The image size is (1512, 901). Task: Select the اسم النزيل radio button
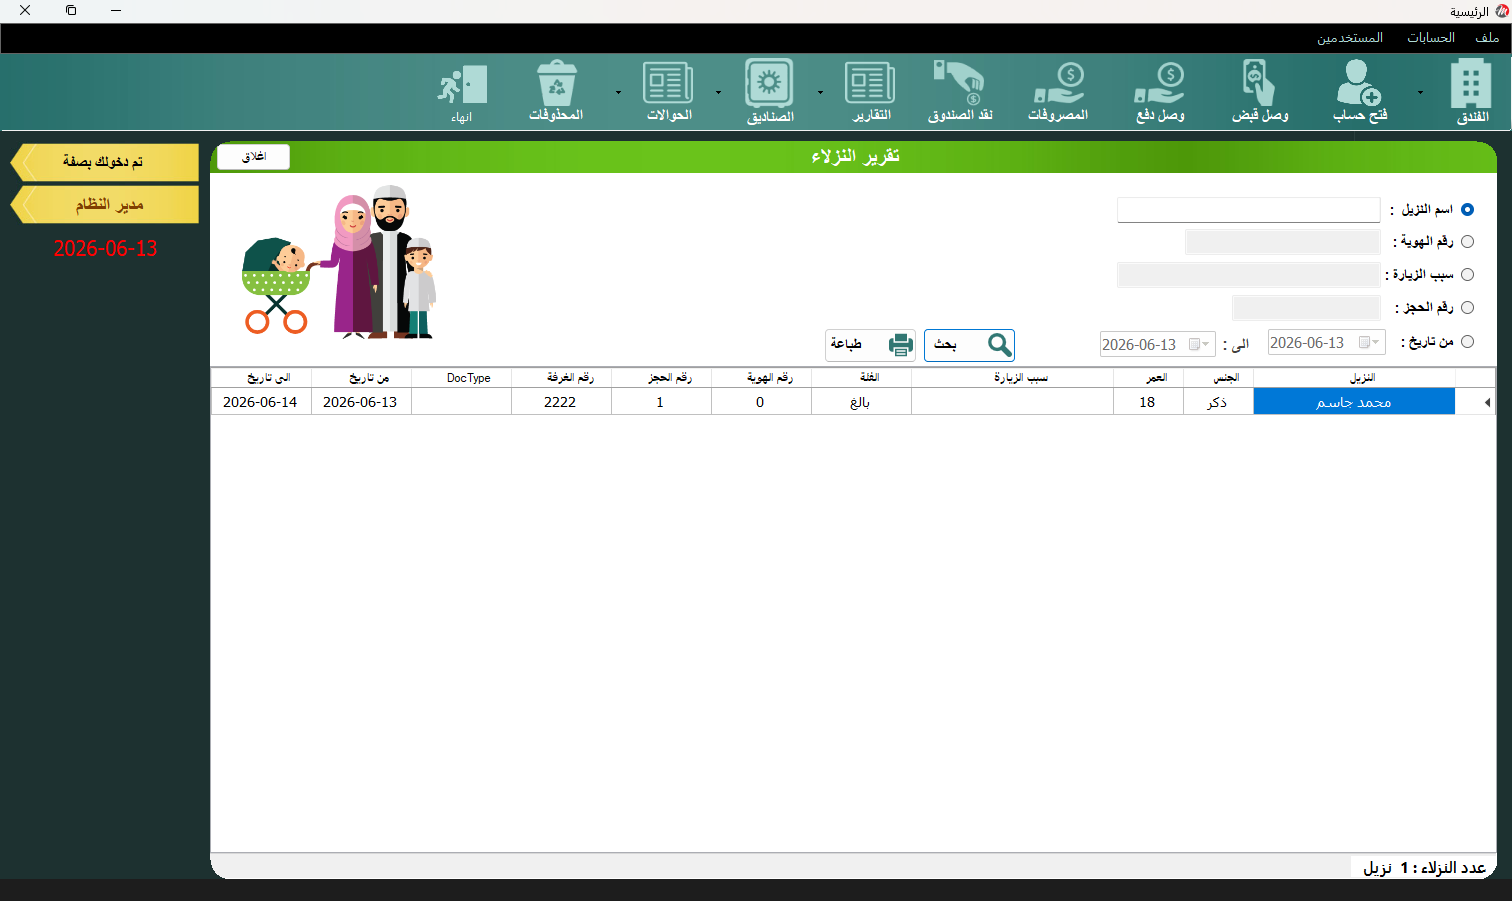click(1467, 210)
